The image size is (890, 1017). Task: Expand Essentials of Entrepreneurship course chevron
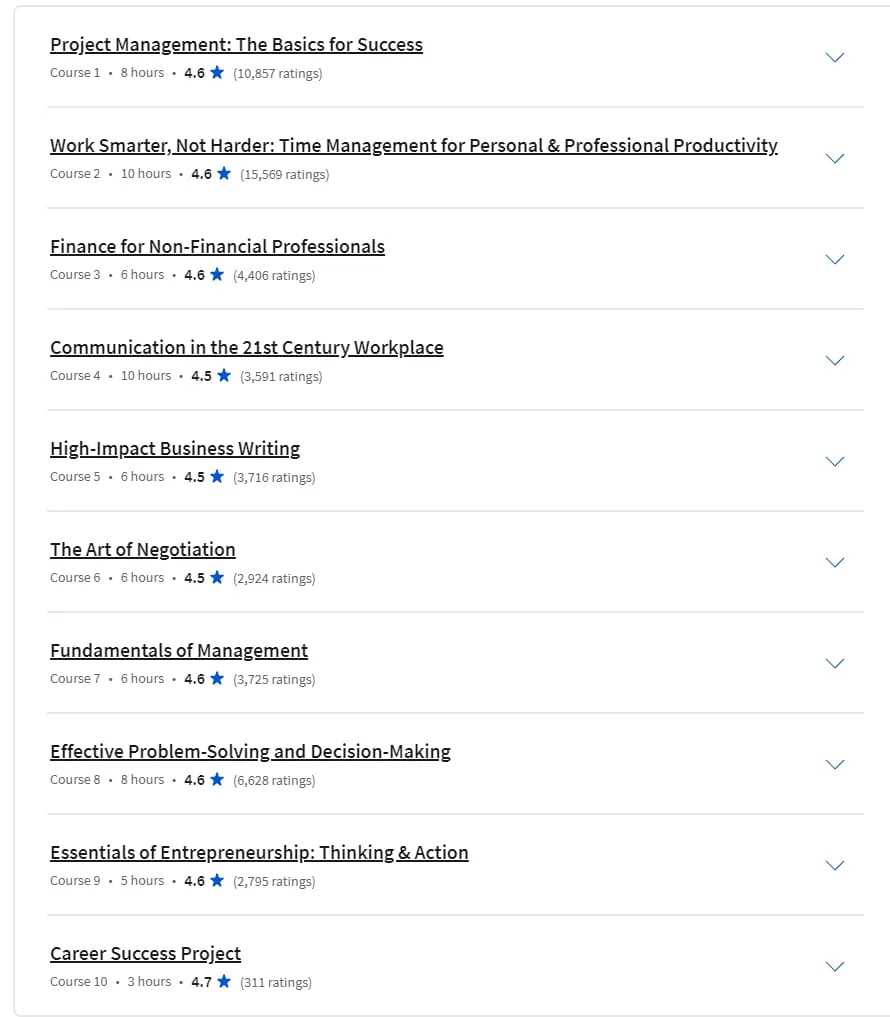pyautogui.click(x=834, y=865)
